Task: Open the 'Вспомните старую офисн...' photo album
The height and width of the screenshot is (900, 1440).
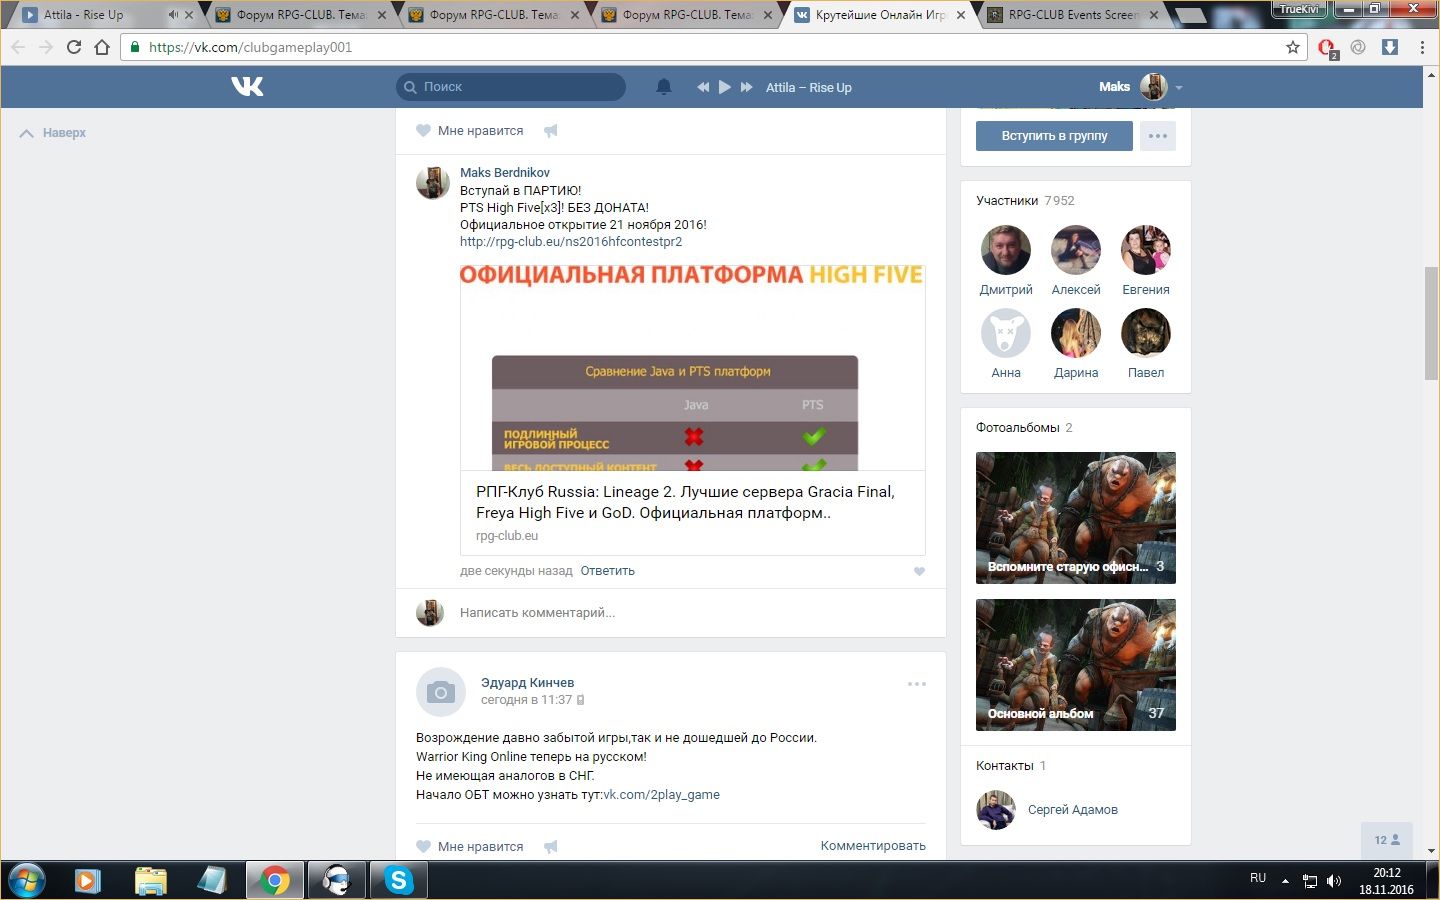Action: 1076,518
